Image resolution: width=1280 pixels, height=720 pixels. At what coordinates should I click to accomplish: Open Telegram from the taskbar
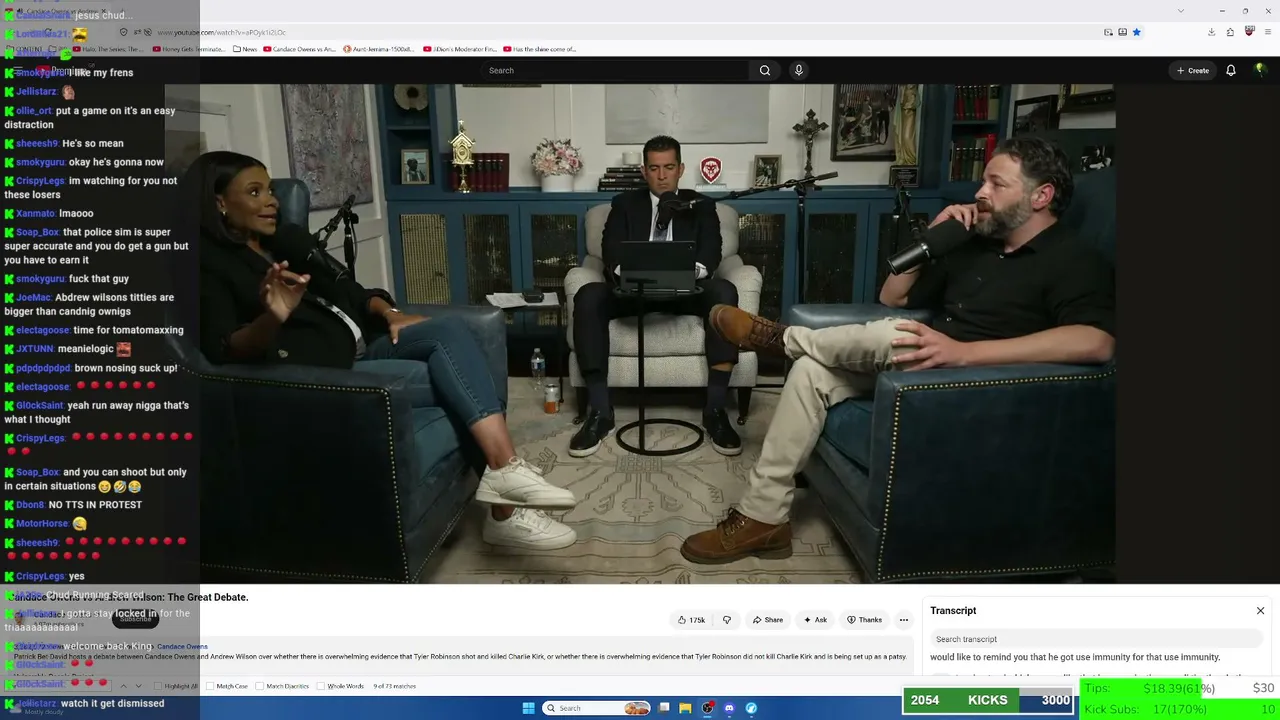(x=751, y=708)
